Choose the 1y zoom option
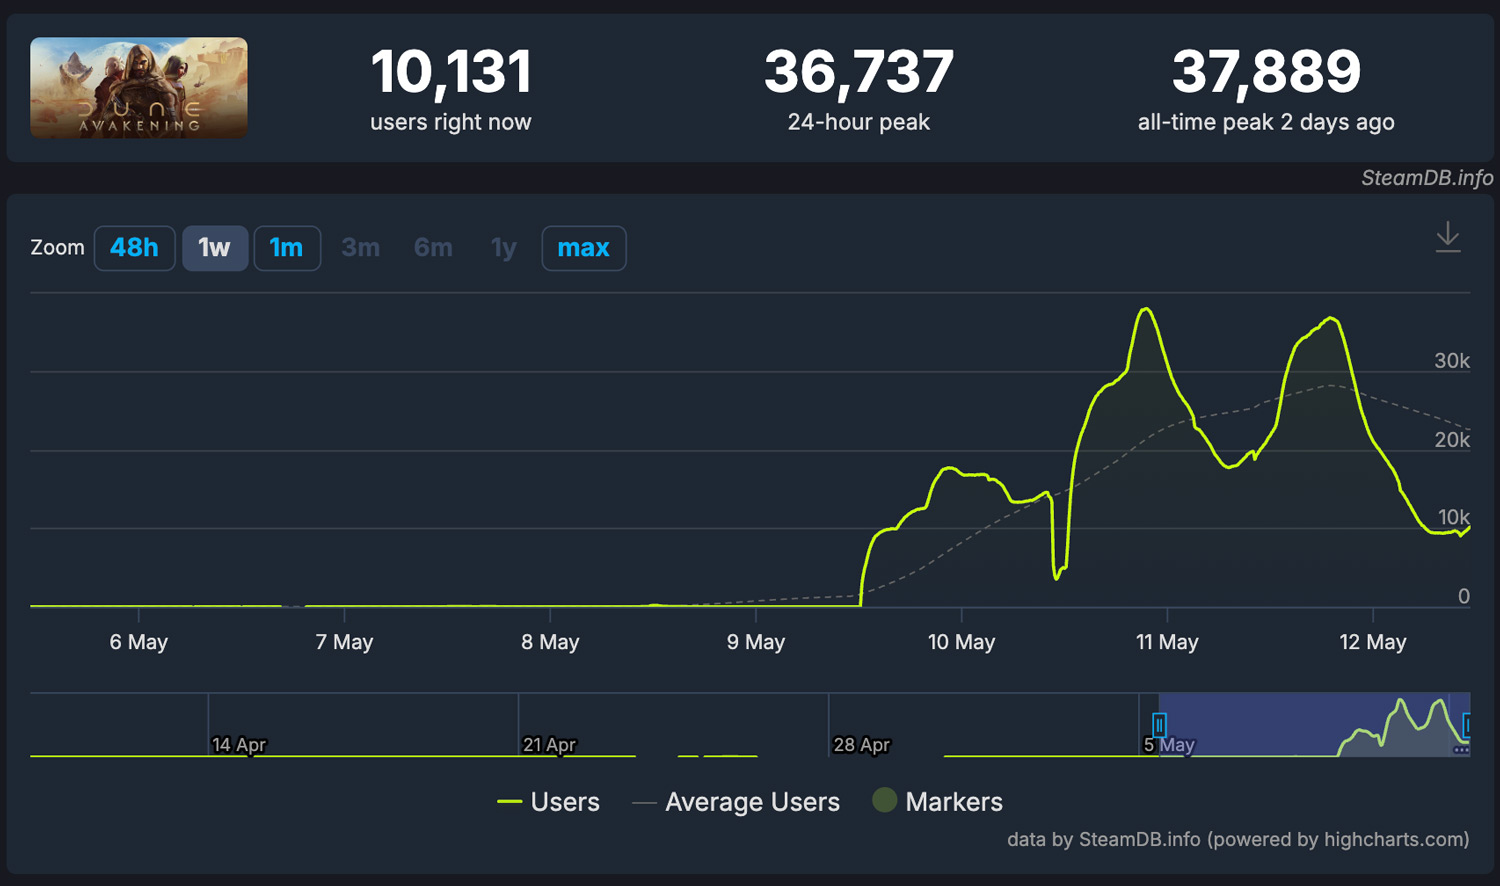This screenshot has height=886, width=1500. point(504,248)
